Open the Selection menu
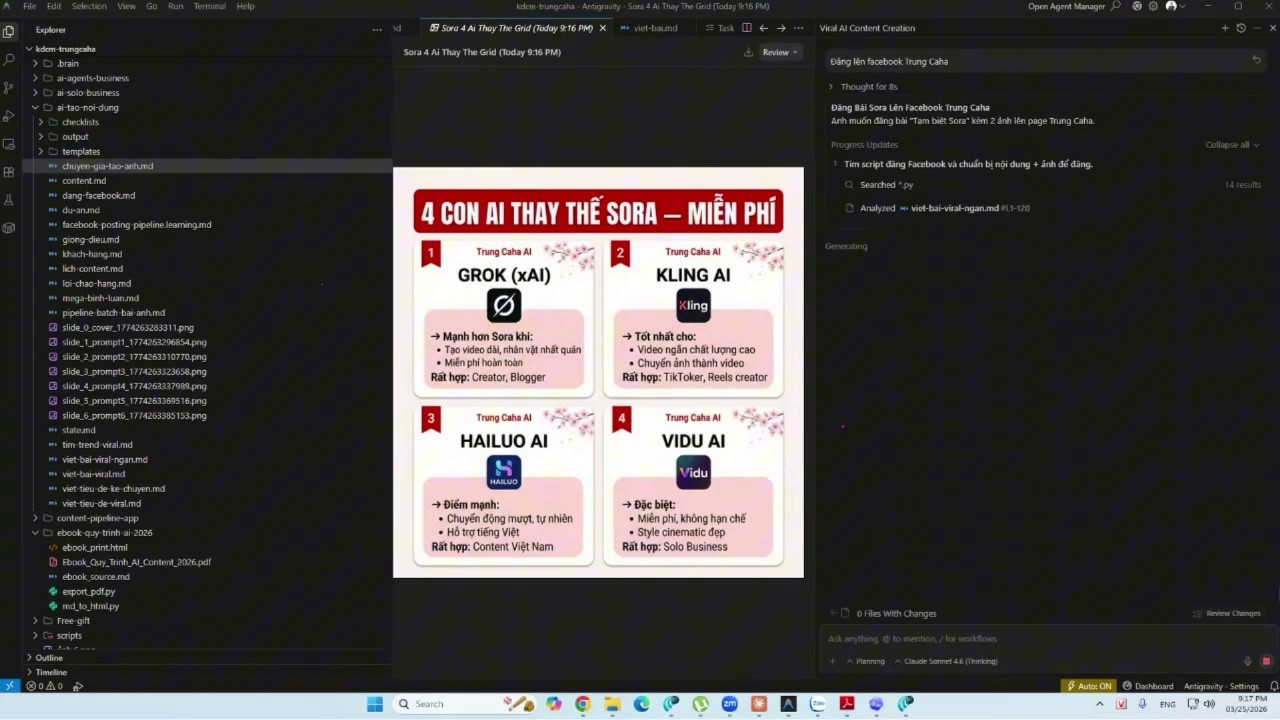This screenshot has height=720, width=1280. 89,6
